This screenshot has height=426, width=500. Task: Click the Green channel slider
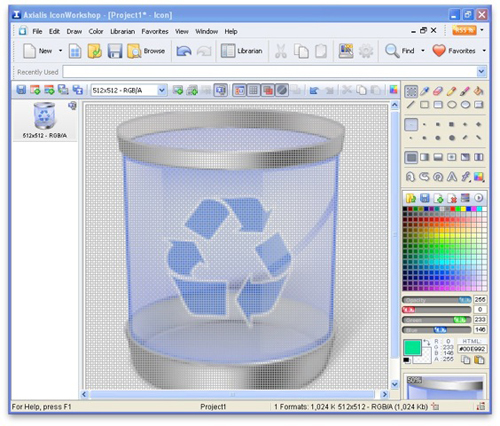pos(437,320)
